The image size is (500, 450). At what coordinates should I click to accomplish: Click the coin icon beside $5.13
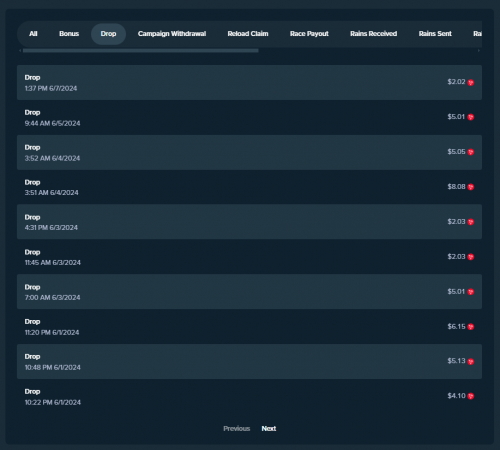(471, 362)
